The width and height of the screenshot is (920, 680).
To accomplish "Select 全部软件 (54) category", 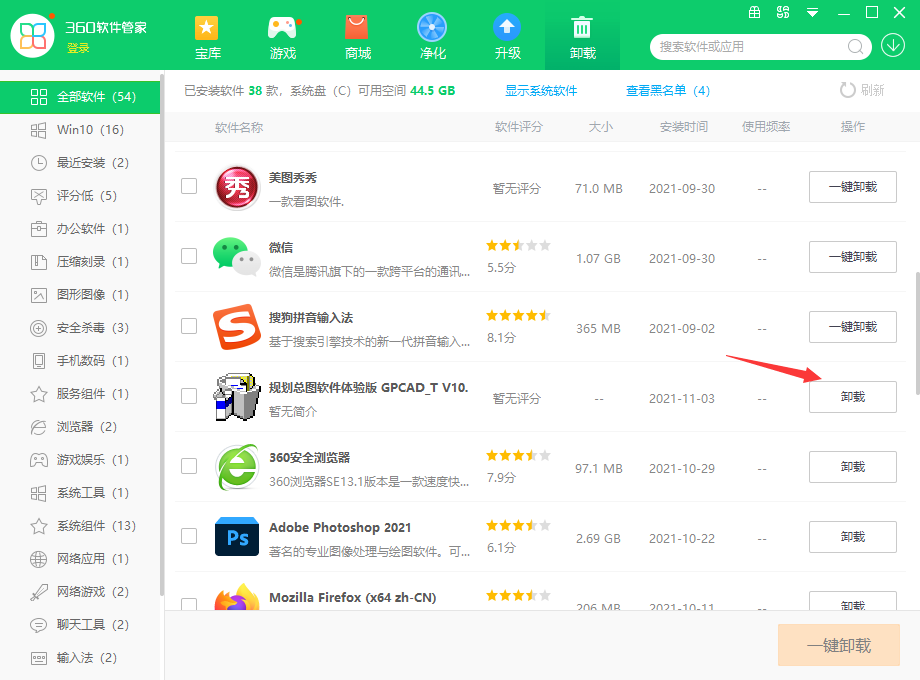I will (x=80, y=97).
